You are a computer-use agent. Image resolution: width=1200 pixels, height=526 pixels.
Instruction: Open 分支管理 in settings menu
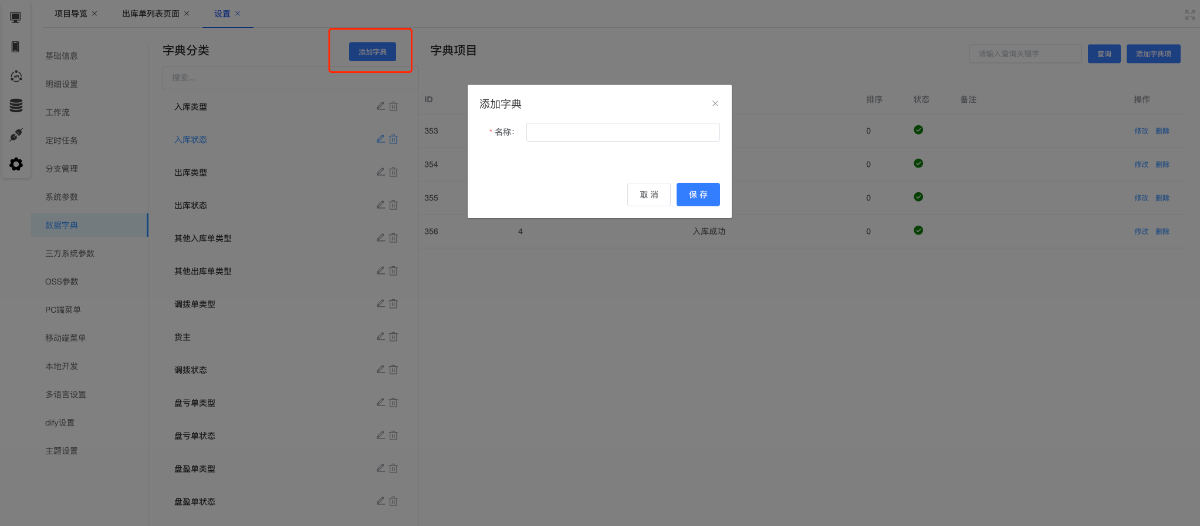coord(62,168)
